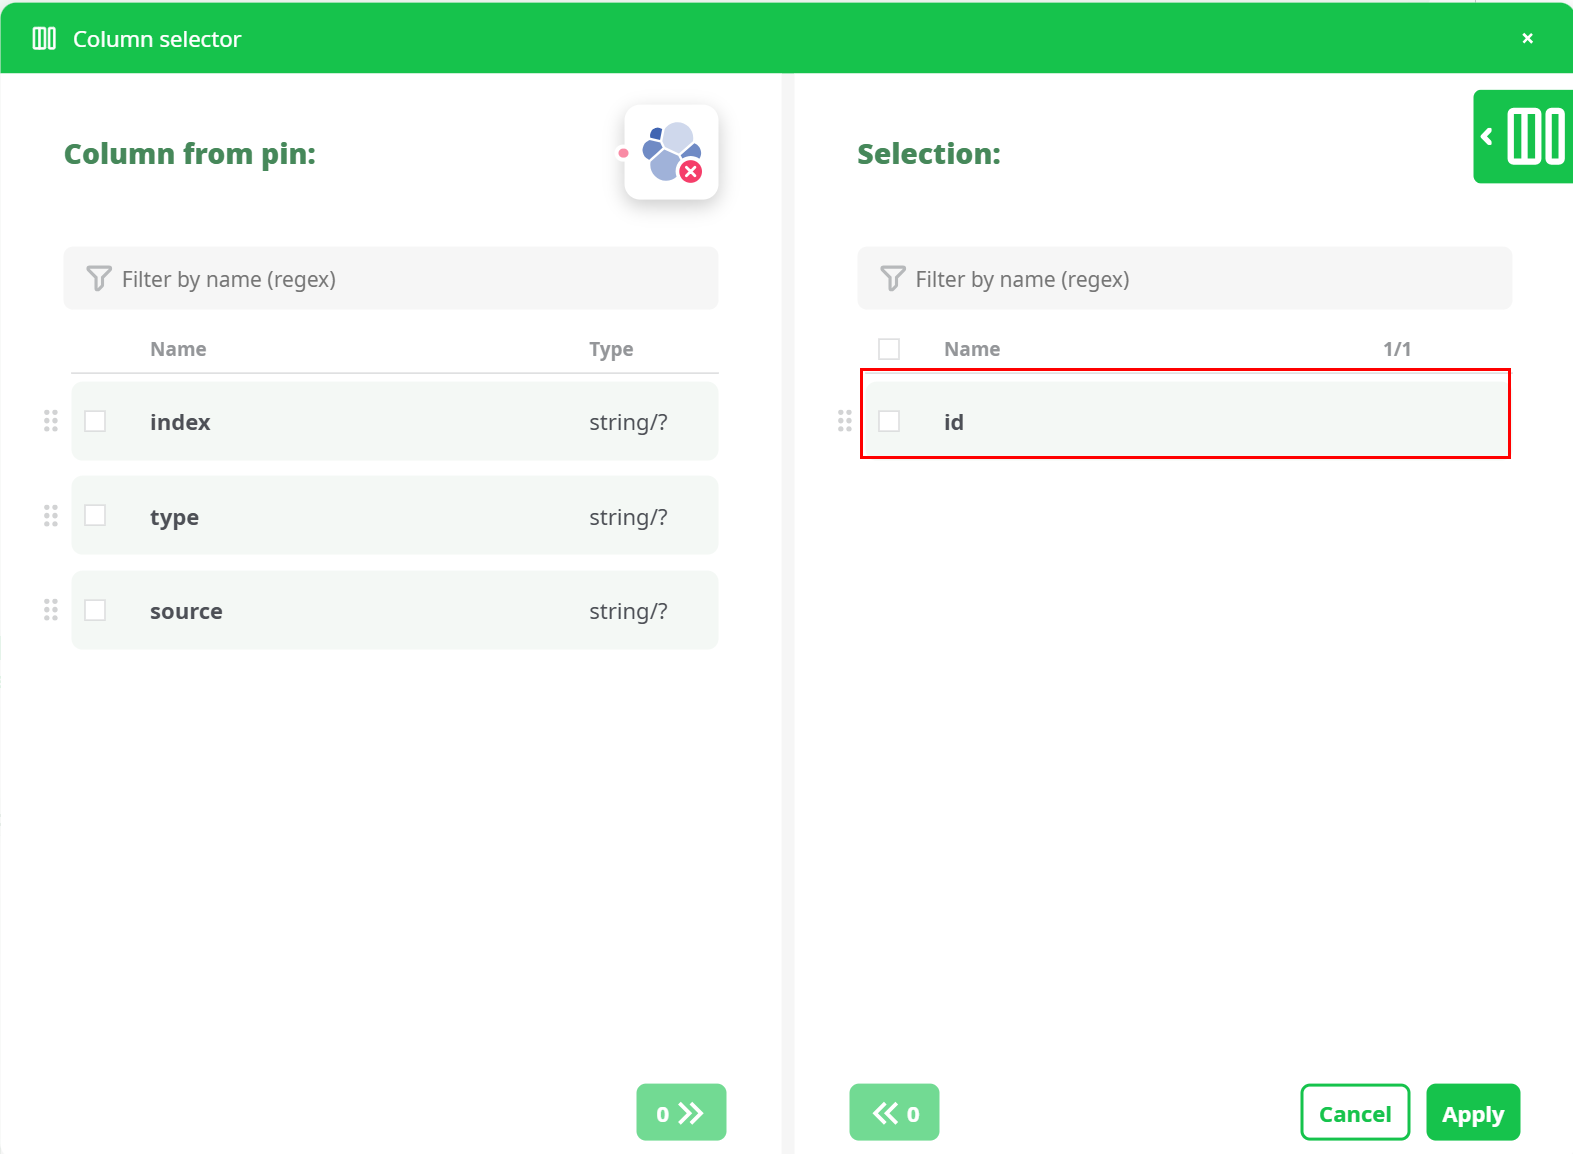The image size is (1573, 1154).
Task: Click the red delete badge on the pin node
Action: click(x=692, y=171)
